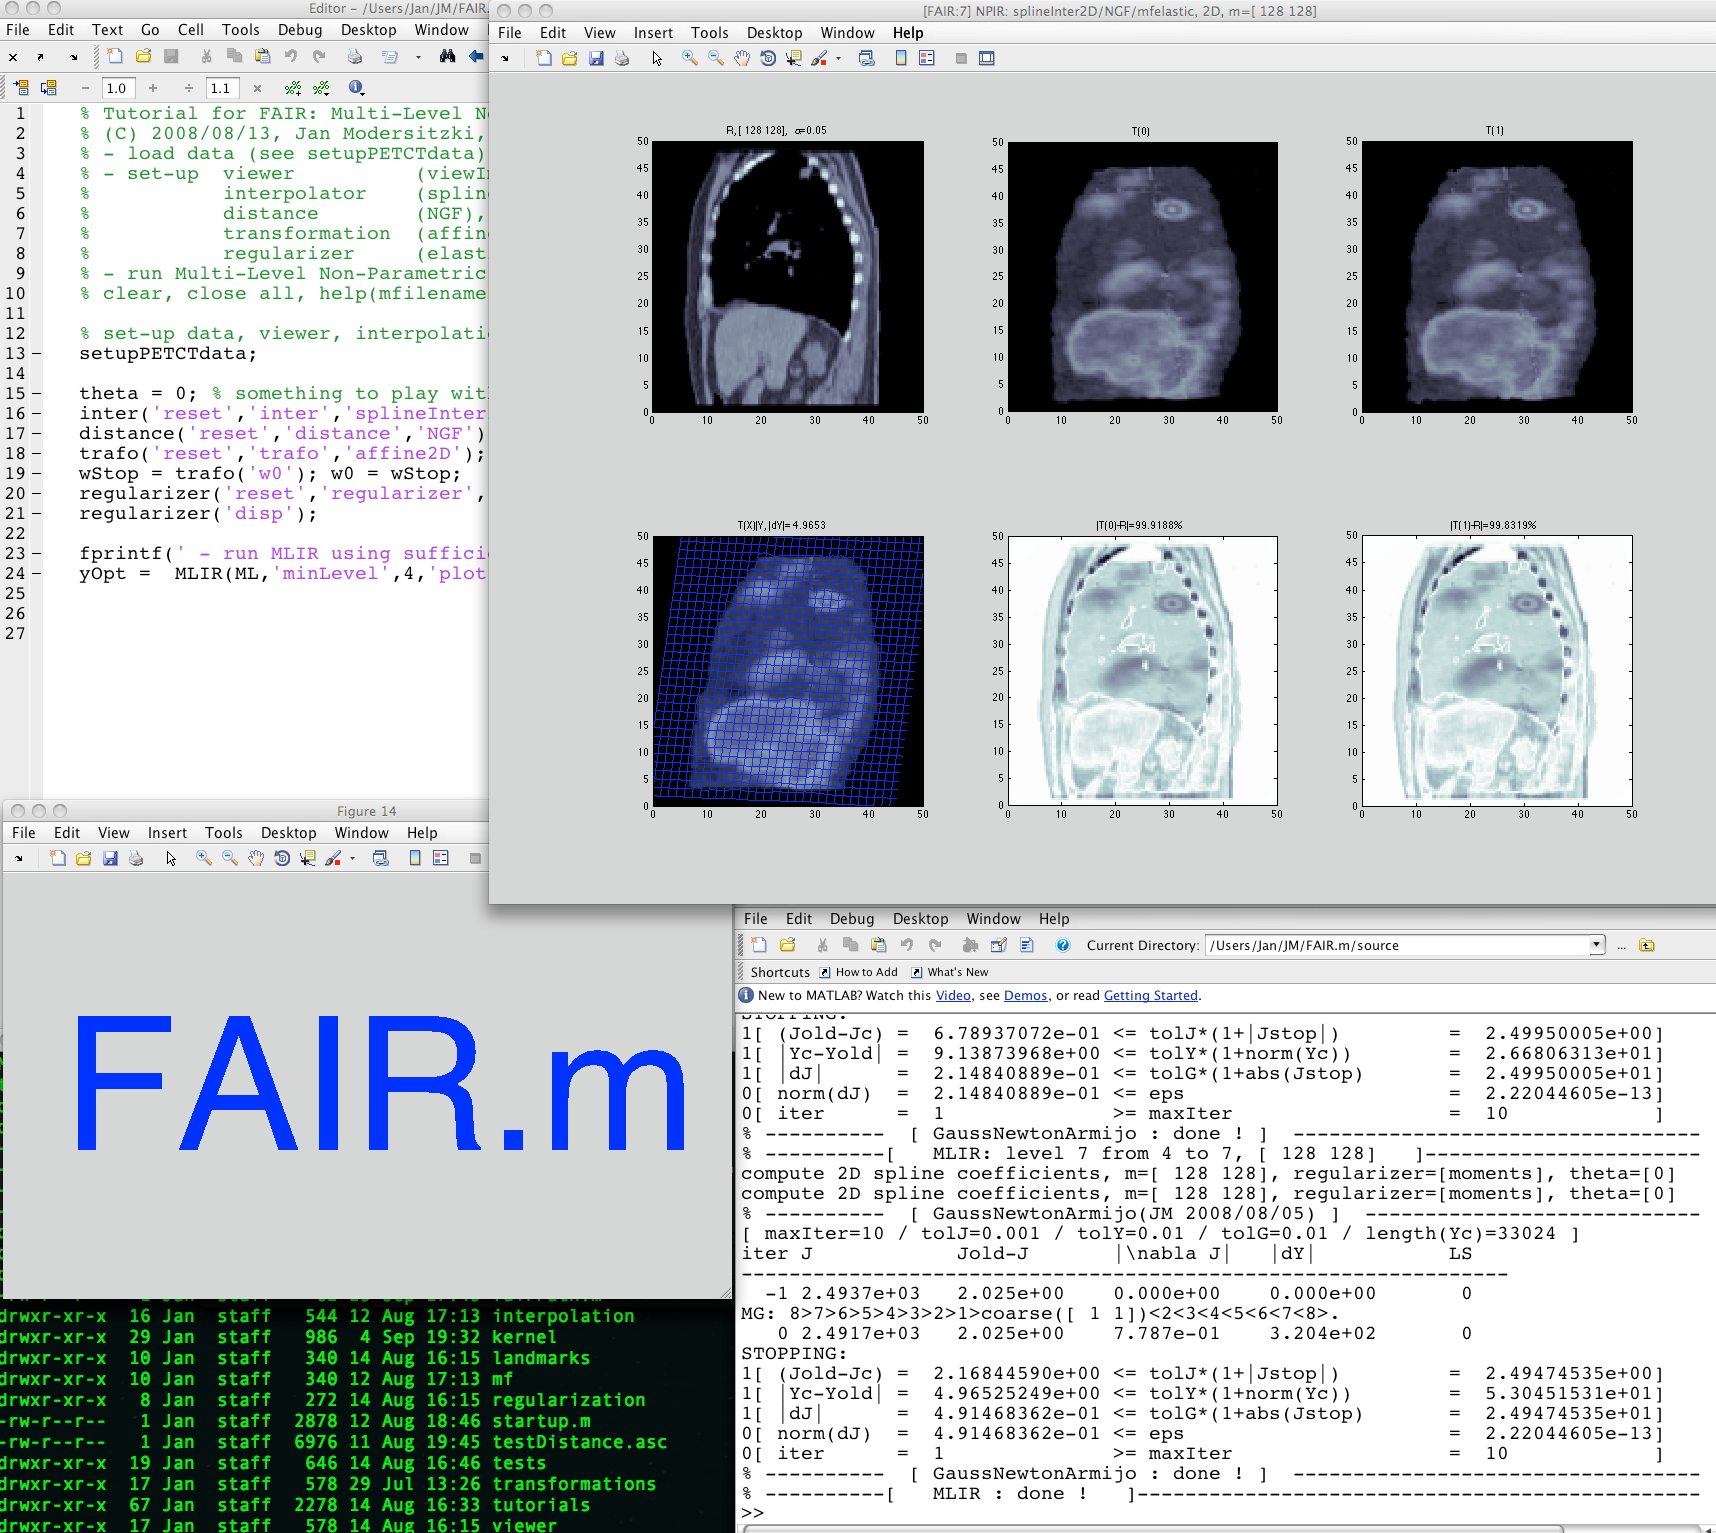The width and height of the screenshot is (1716, 1533).
Task: Select Zoom In tool in FAIR:7 figure
Action: click(689, 58)
